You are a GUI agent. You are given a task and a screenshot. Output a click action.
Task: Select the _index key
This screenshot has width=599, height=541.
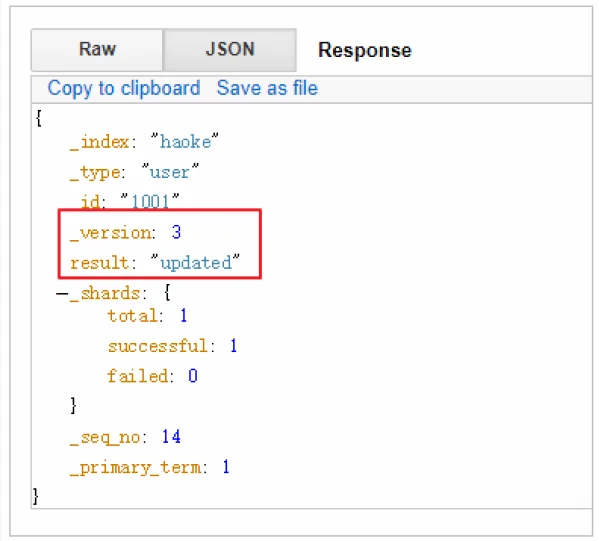(x=100, y=142)
